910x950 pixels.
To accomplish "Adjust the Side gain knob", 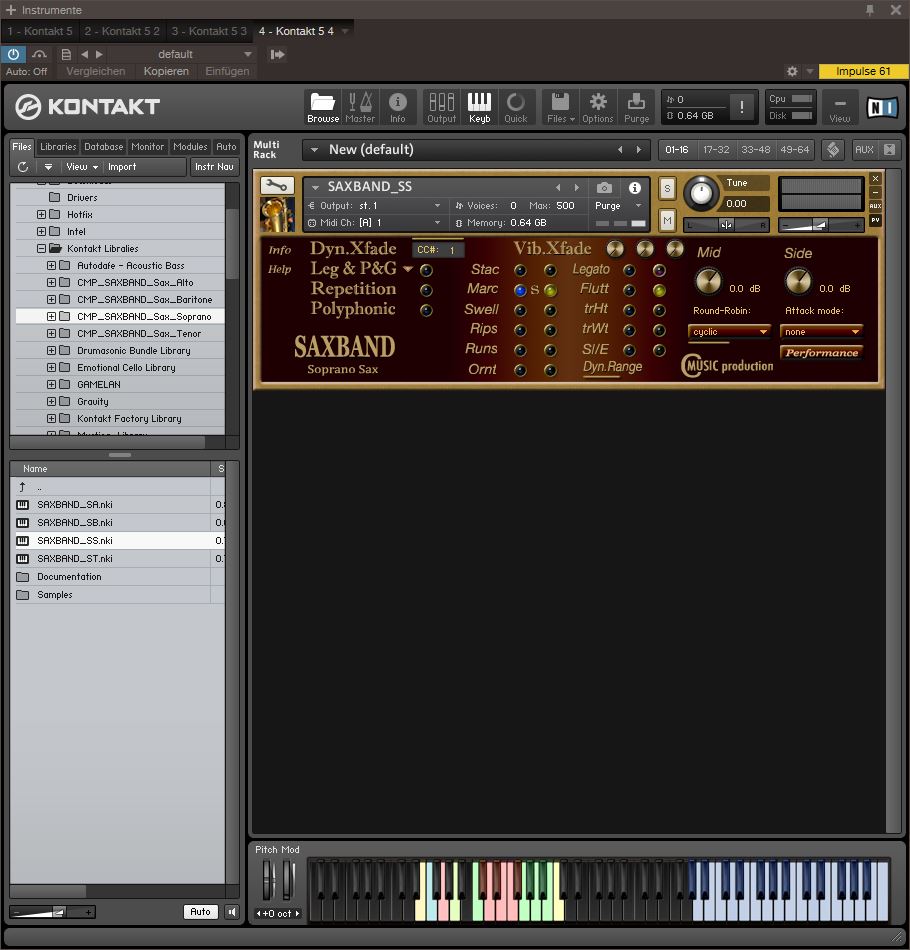I will pos(798,281).
